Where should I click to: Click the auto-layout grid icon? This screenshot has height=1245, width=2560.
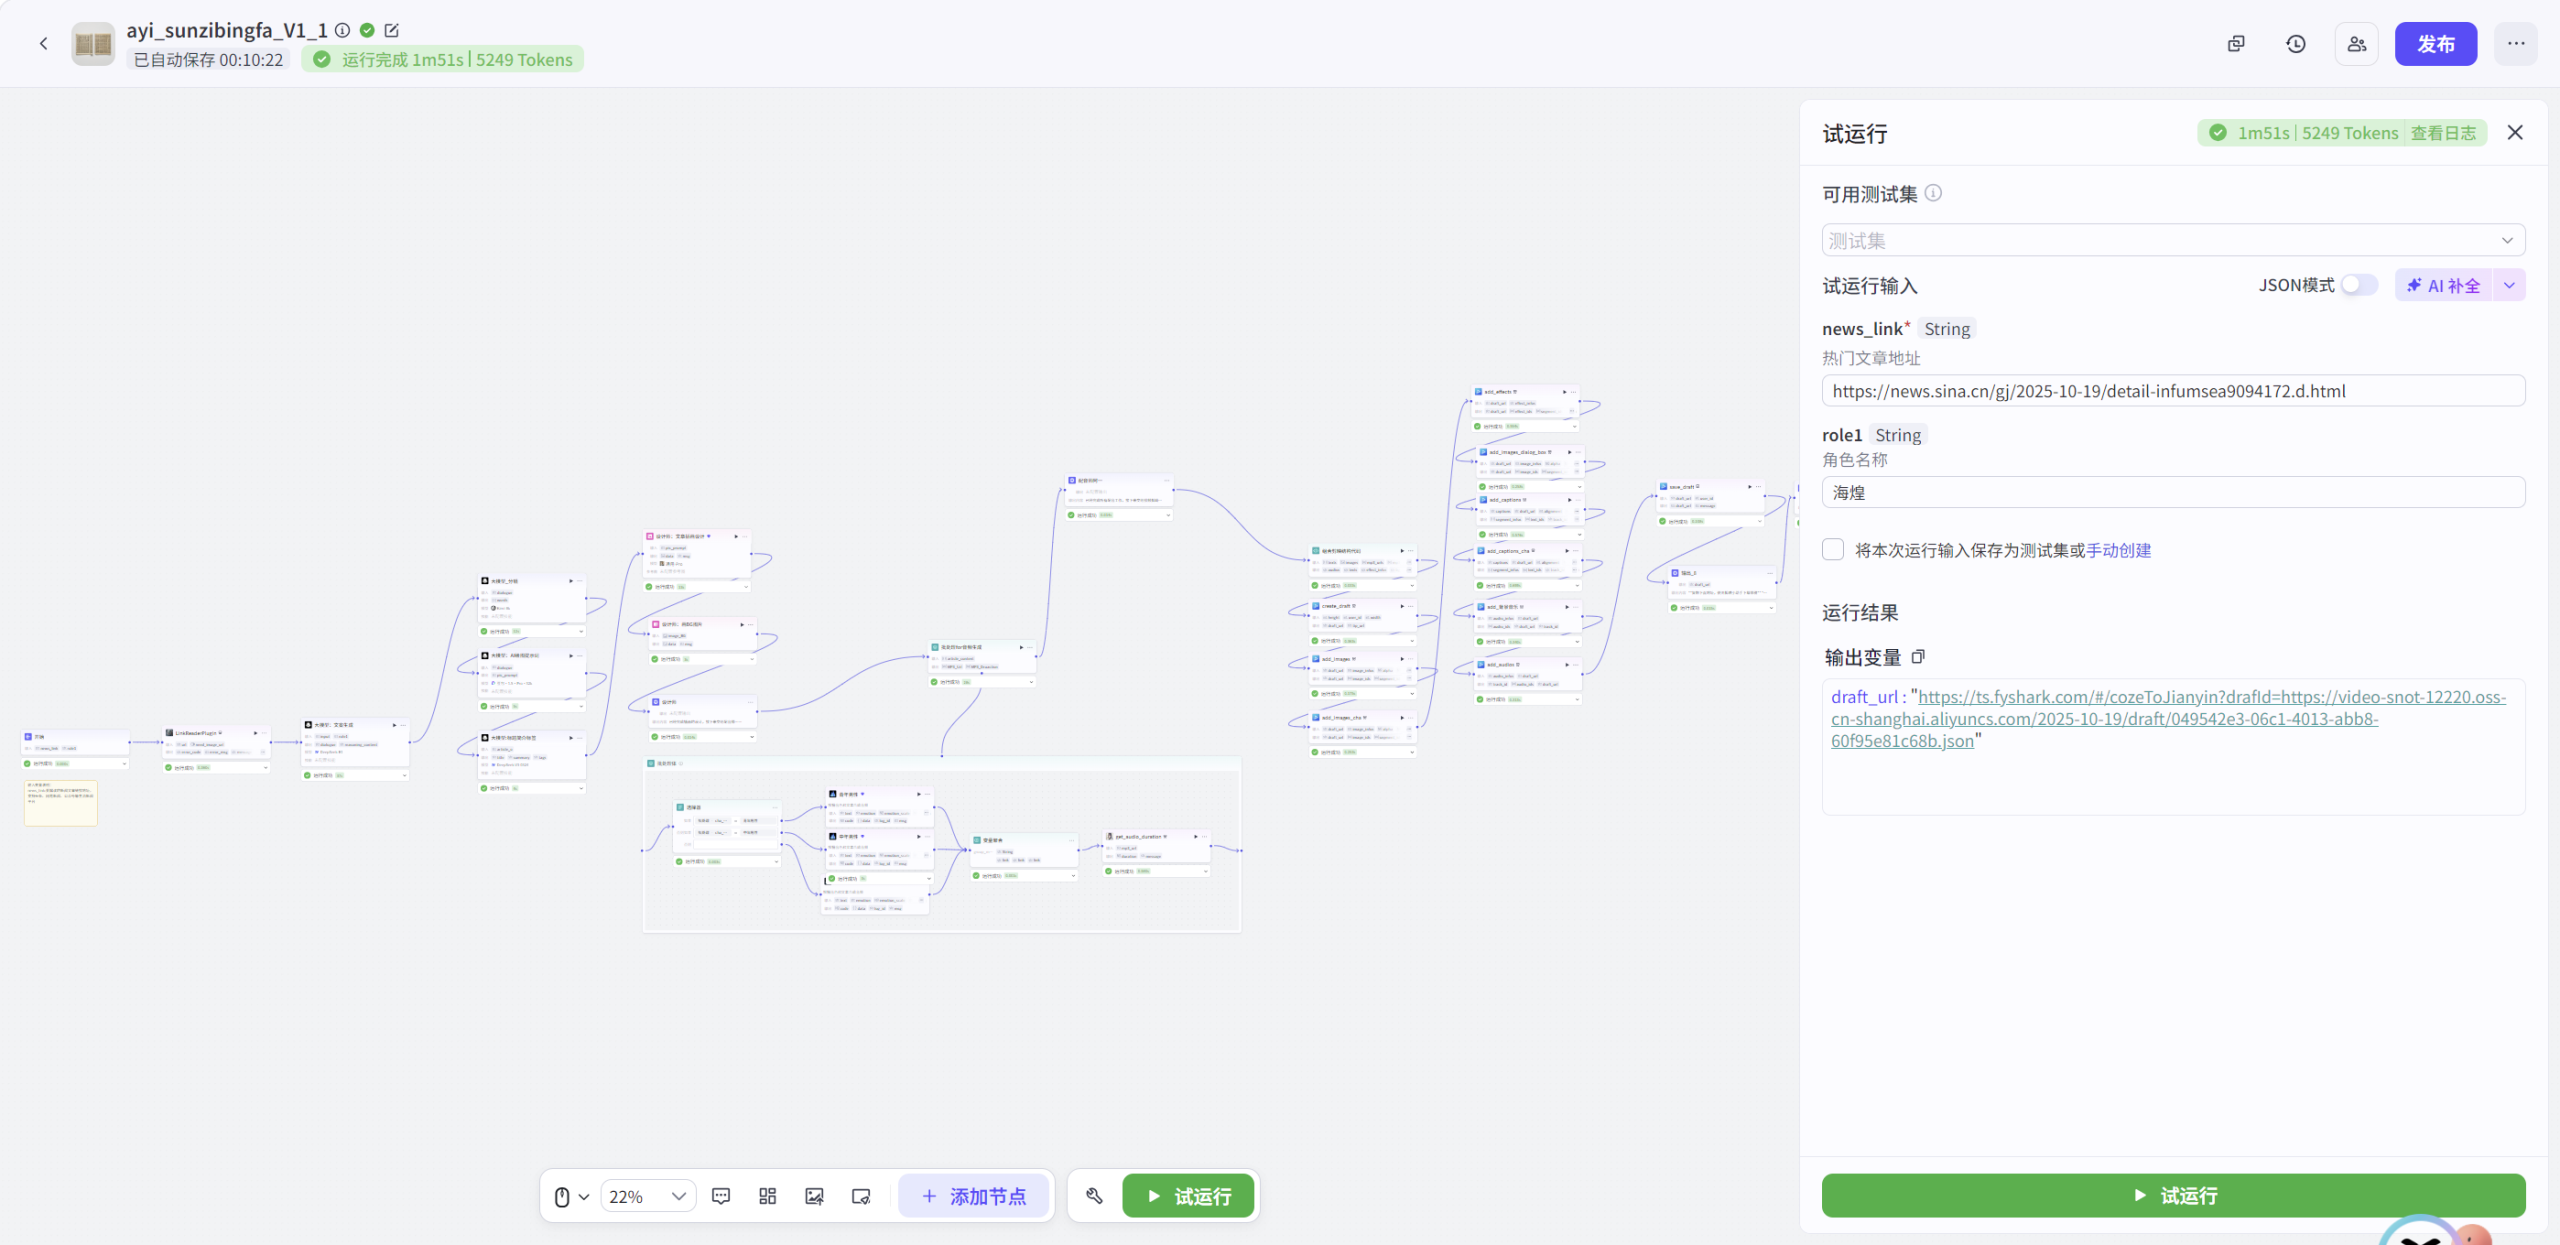click(x=767, y=1196)
